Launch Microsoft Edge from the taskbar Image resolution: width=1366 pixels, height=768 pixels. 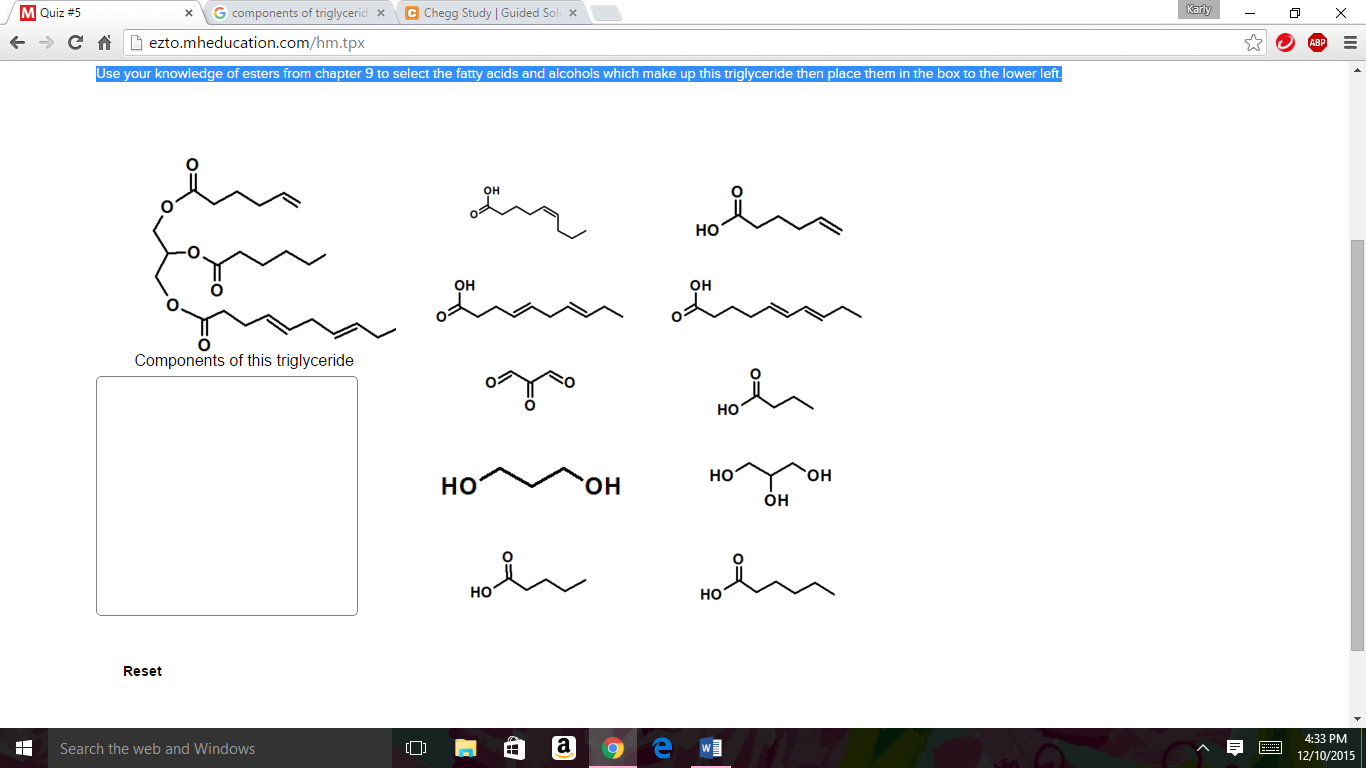(663, 747)
